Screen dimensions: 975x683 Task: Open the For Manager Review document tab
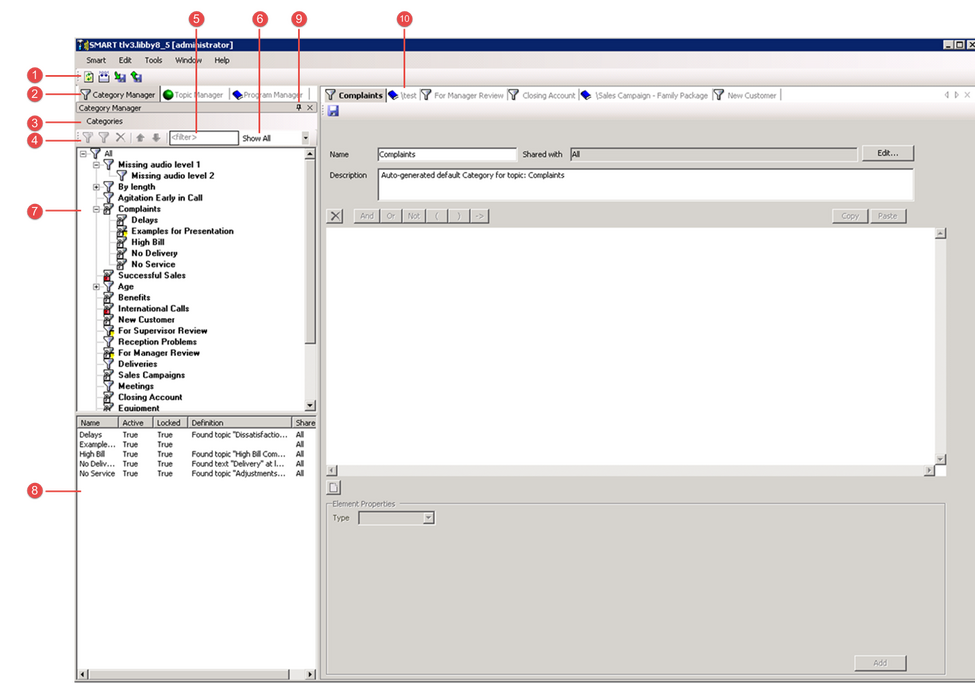pos(462,95)
